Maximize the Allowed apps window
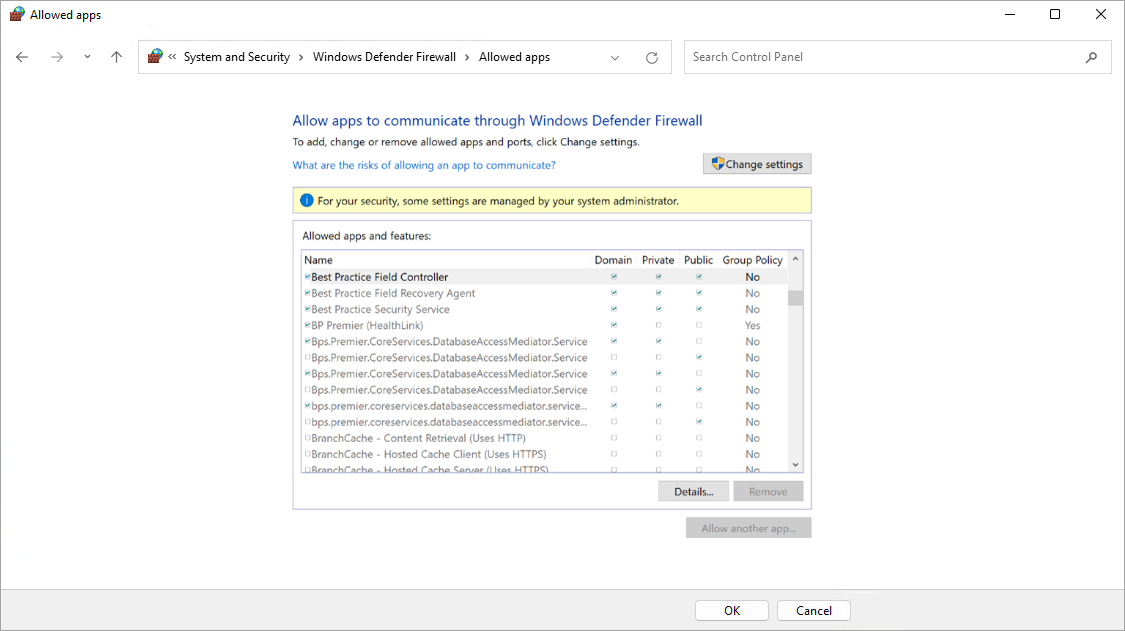Screen dimensions: 1125x631 pos(1055,14)
